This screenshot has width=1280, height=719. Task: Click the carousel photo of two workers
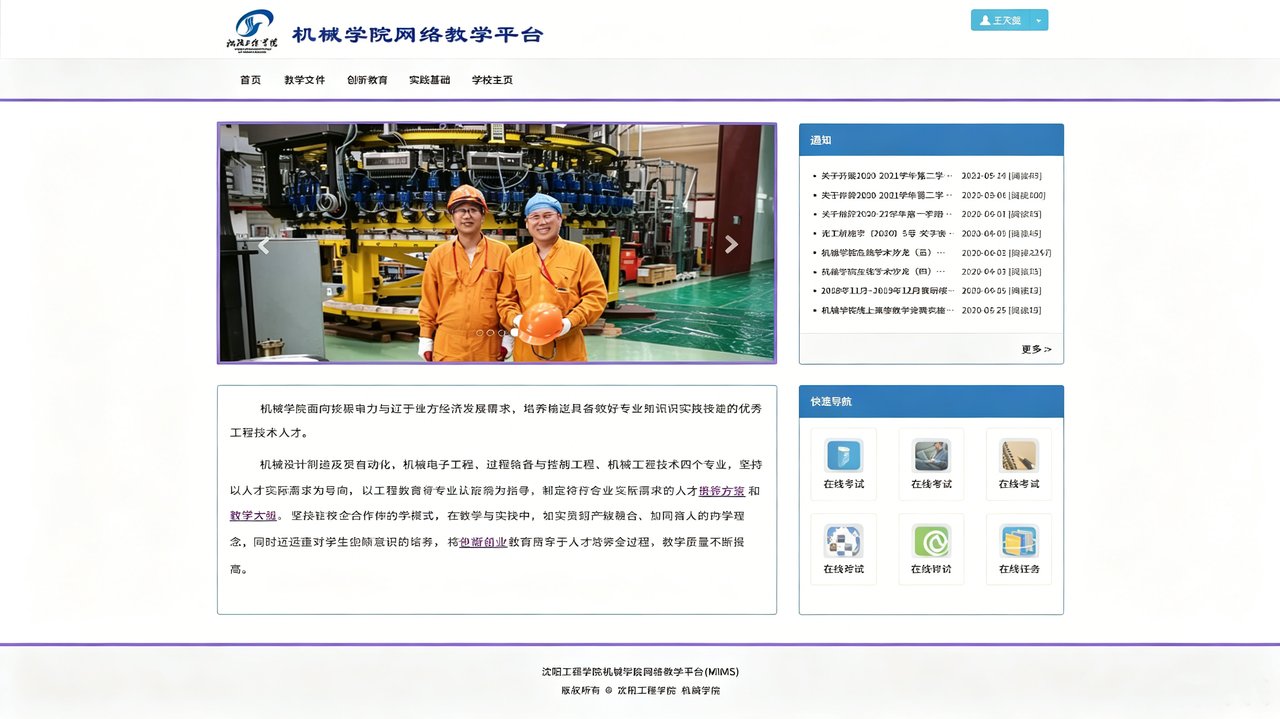point(497,243)
